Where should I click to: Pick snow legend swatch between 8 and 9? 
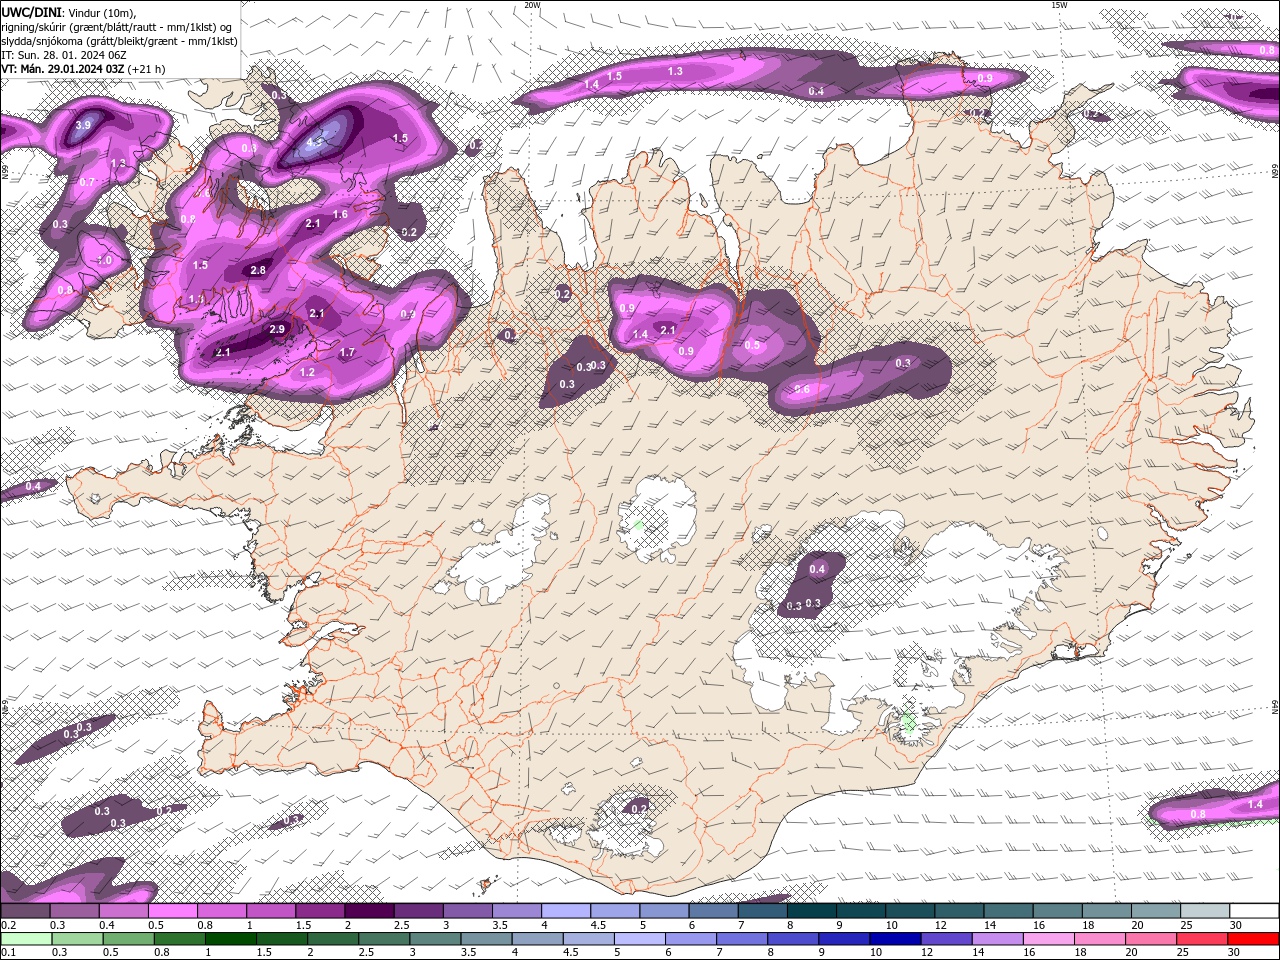[812, 911]
